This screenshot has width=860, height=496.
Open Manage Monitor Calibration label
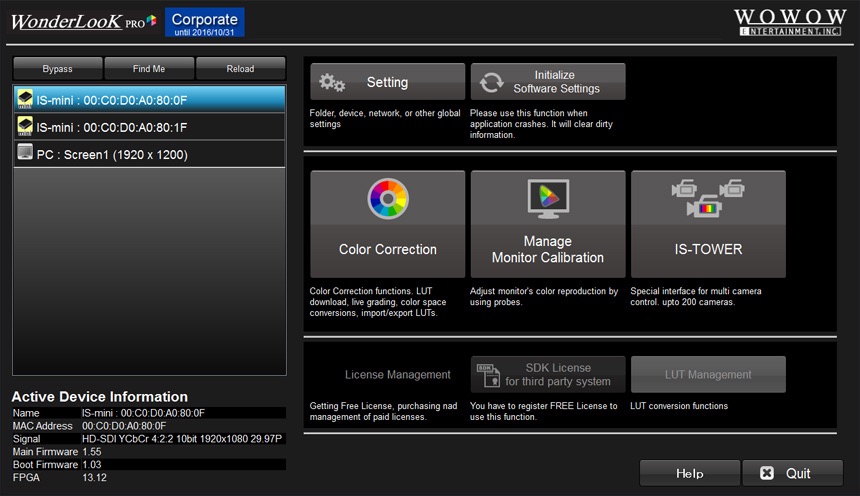point(547,249)
